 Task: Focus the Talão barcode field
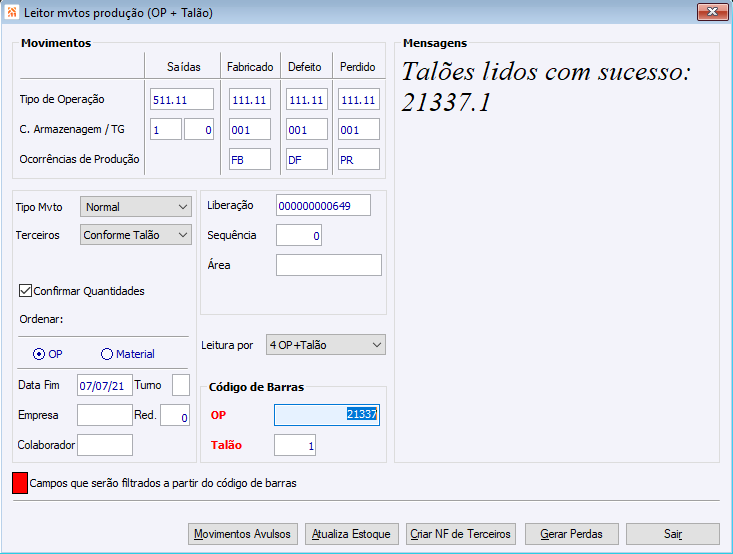coord(295,445)
